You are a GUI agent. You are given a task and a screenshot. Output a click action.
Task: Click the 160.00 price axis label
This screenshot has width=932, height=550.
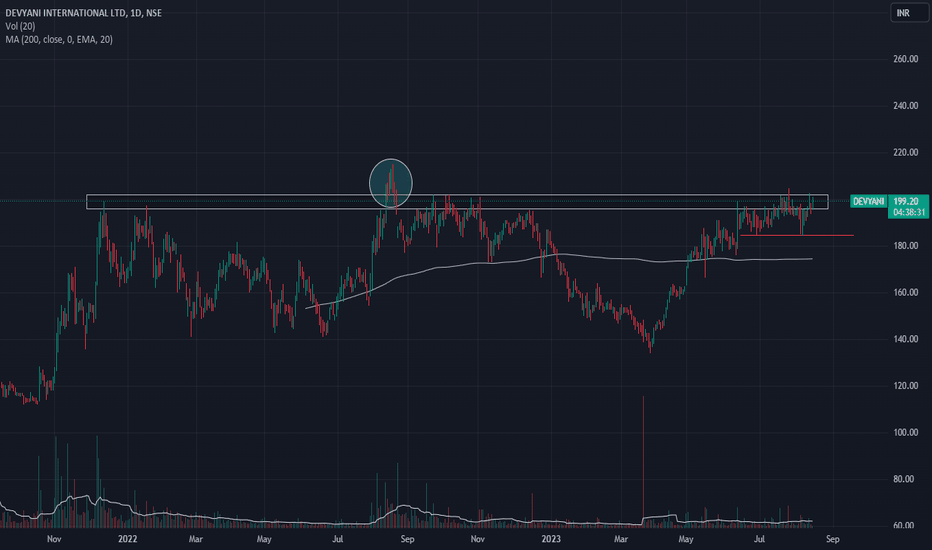click(905, 293)
